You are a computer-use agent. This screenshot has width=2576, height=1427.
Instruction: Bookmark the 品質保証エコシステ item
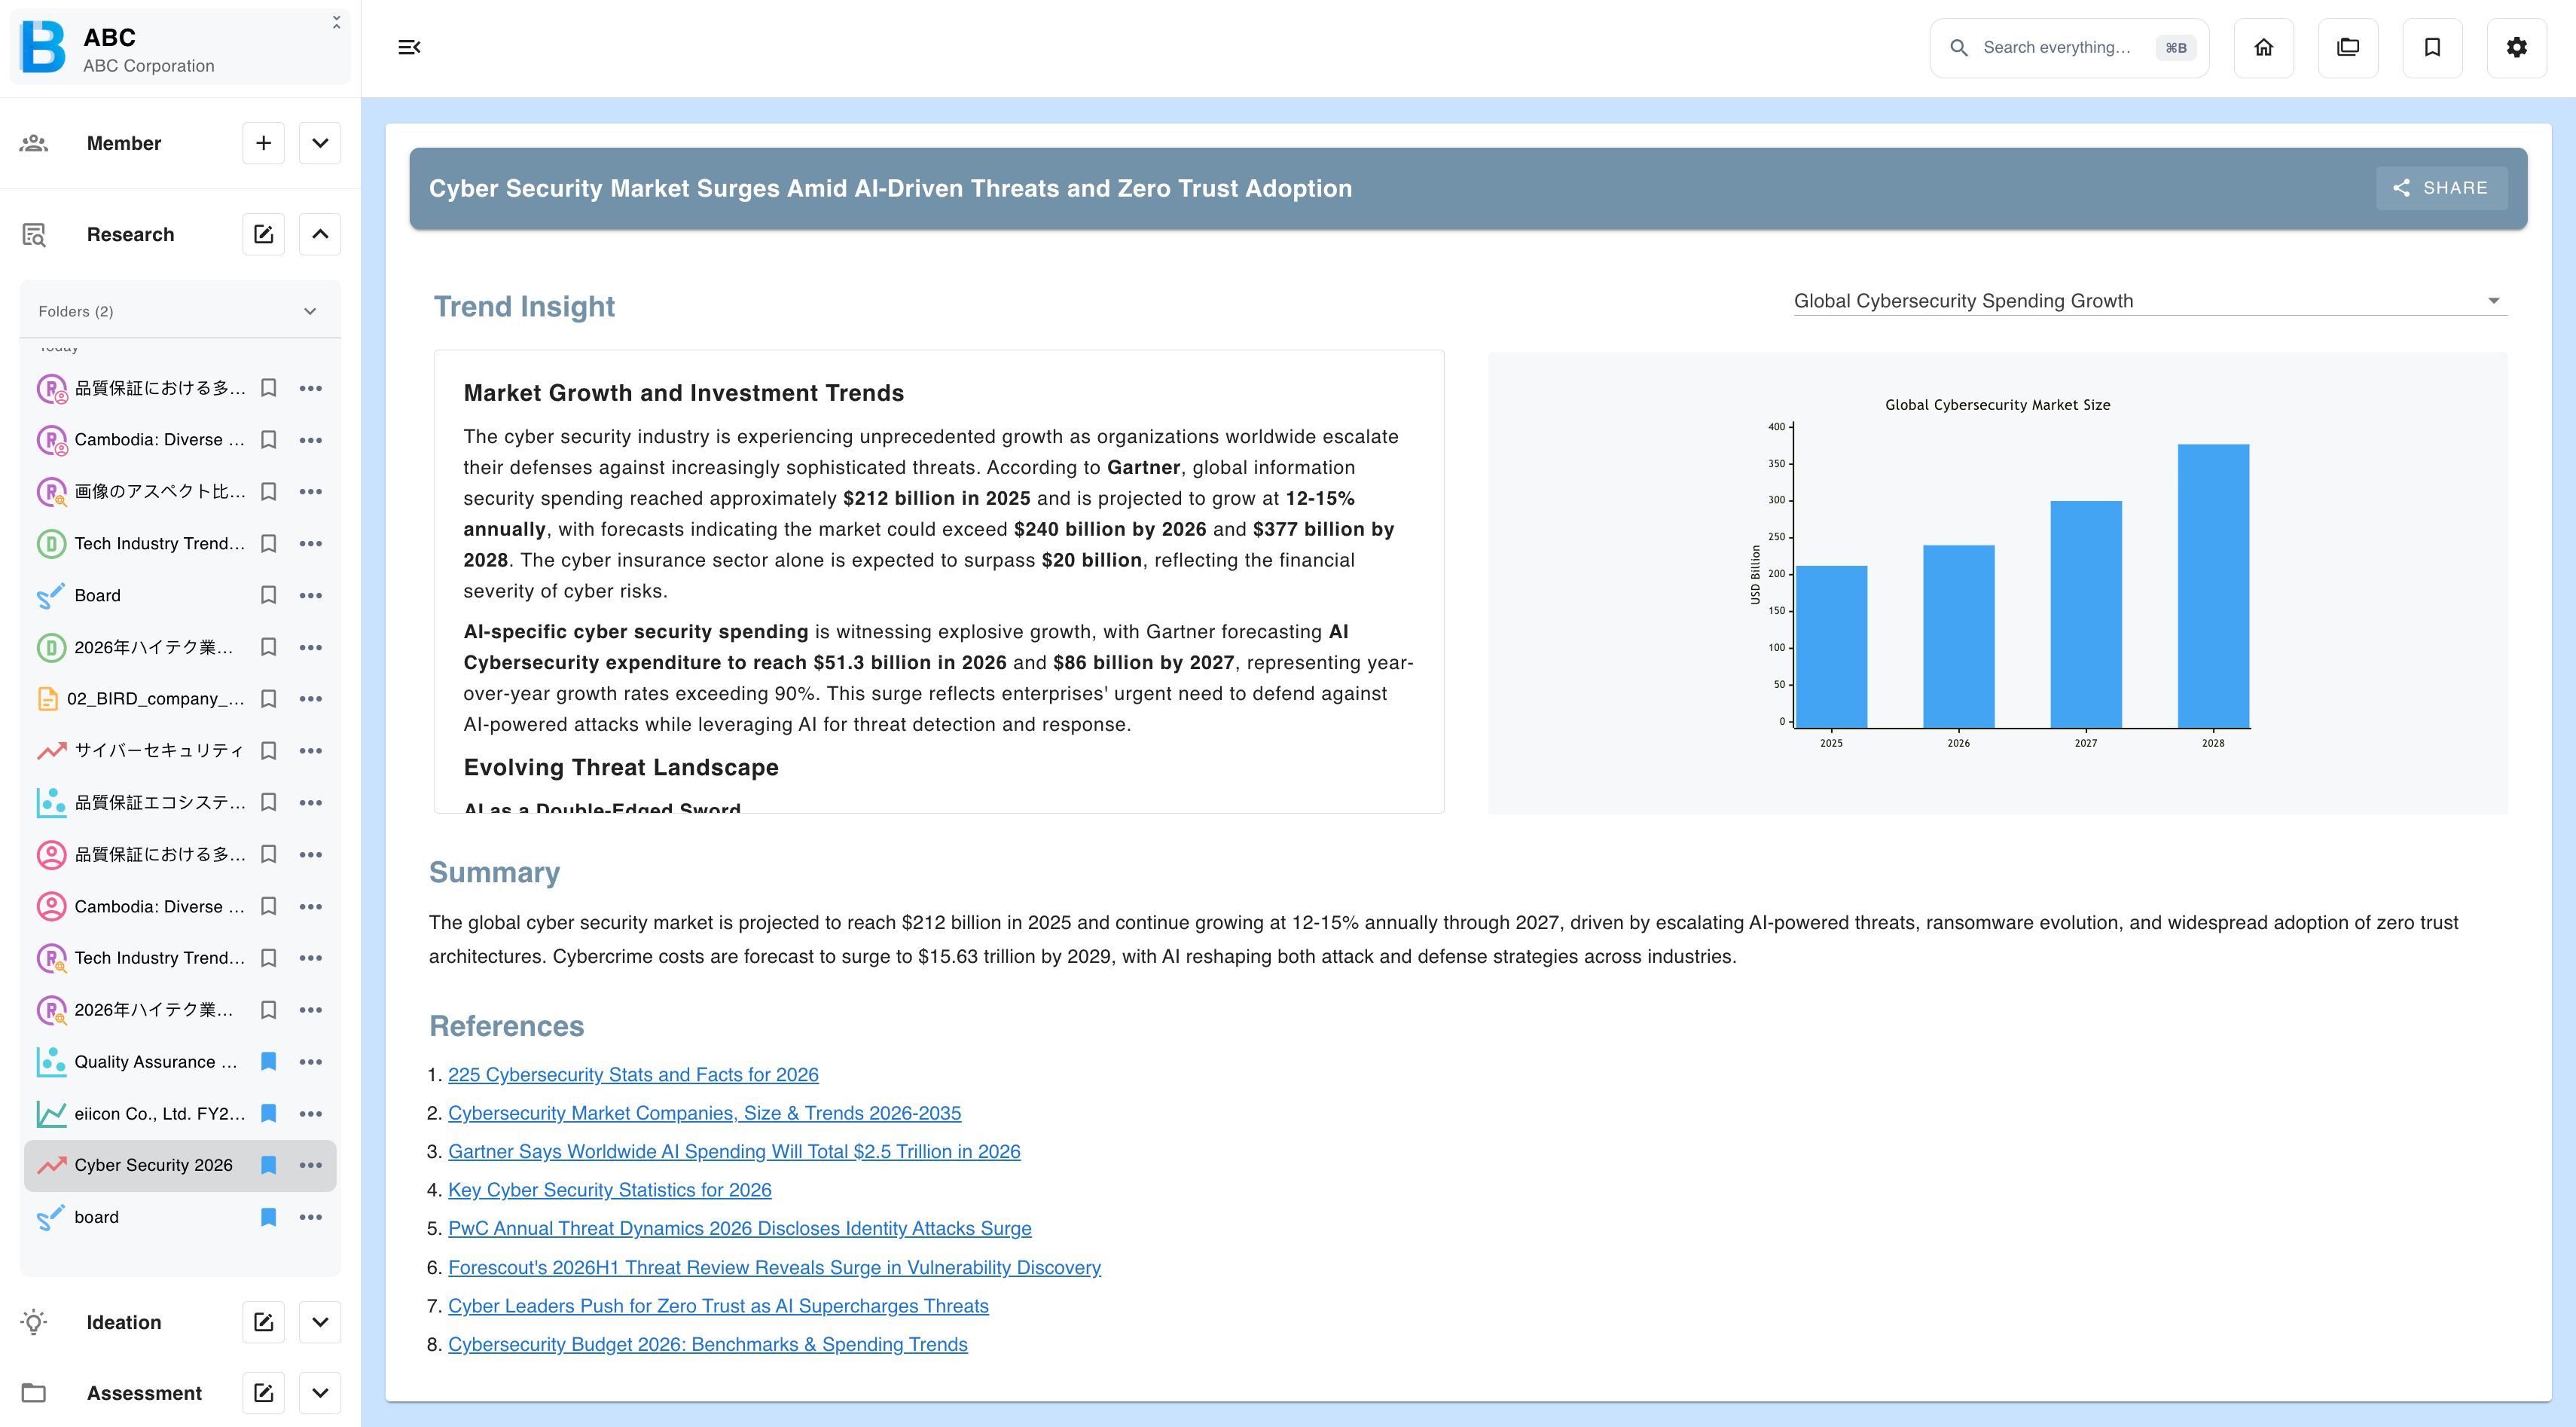[268, 802]
